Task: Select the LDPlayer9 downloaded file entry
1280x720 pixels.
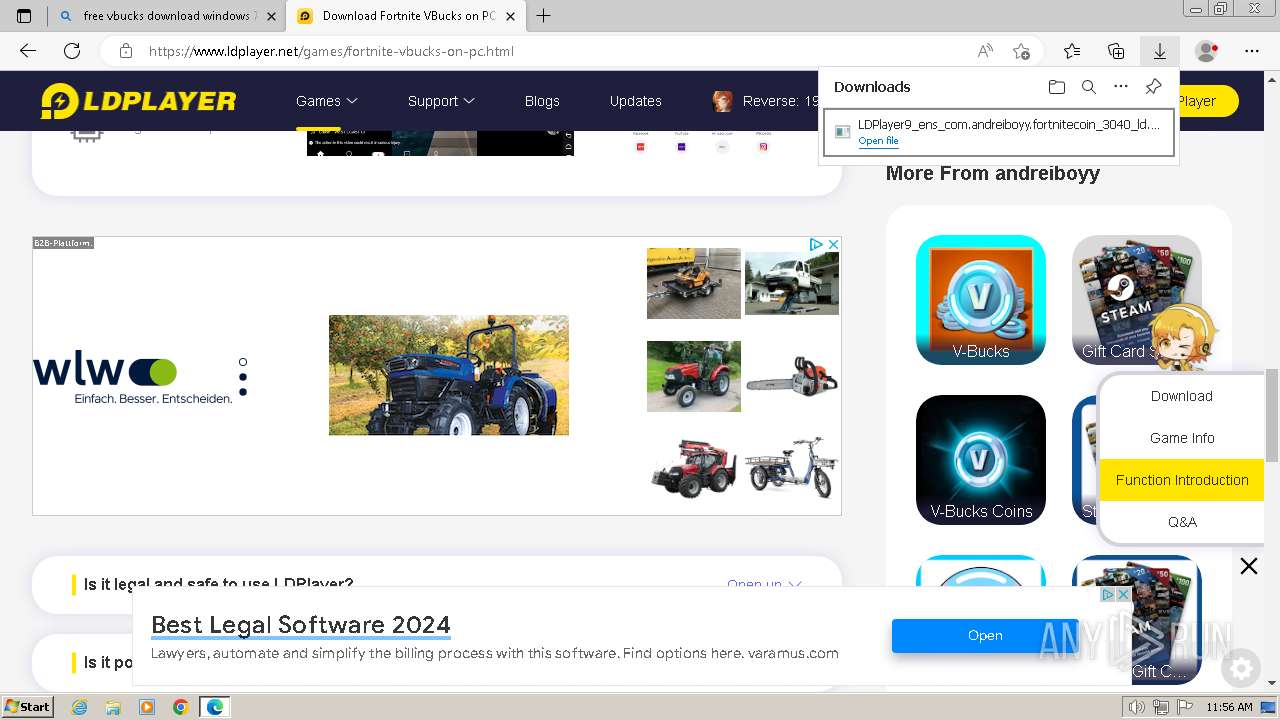Action: click(999, 133)
